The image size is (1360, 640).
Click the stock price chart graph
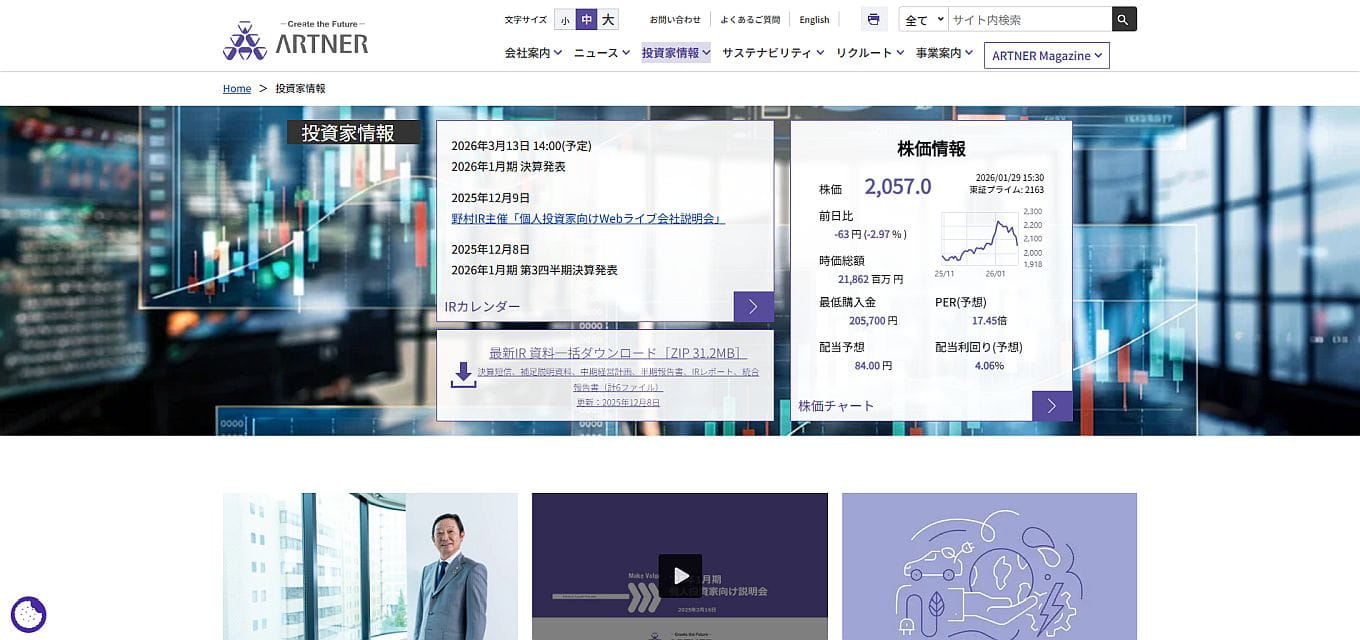(978, 235)
